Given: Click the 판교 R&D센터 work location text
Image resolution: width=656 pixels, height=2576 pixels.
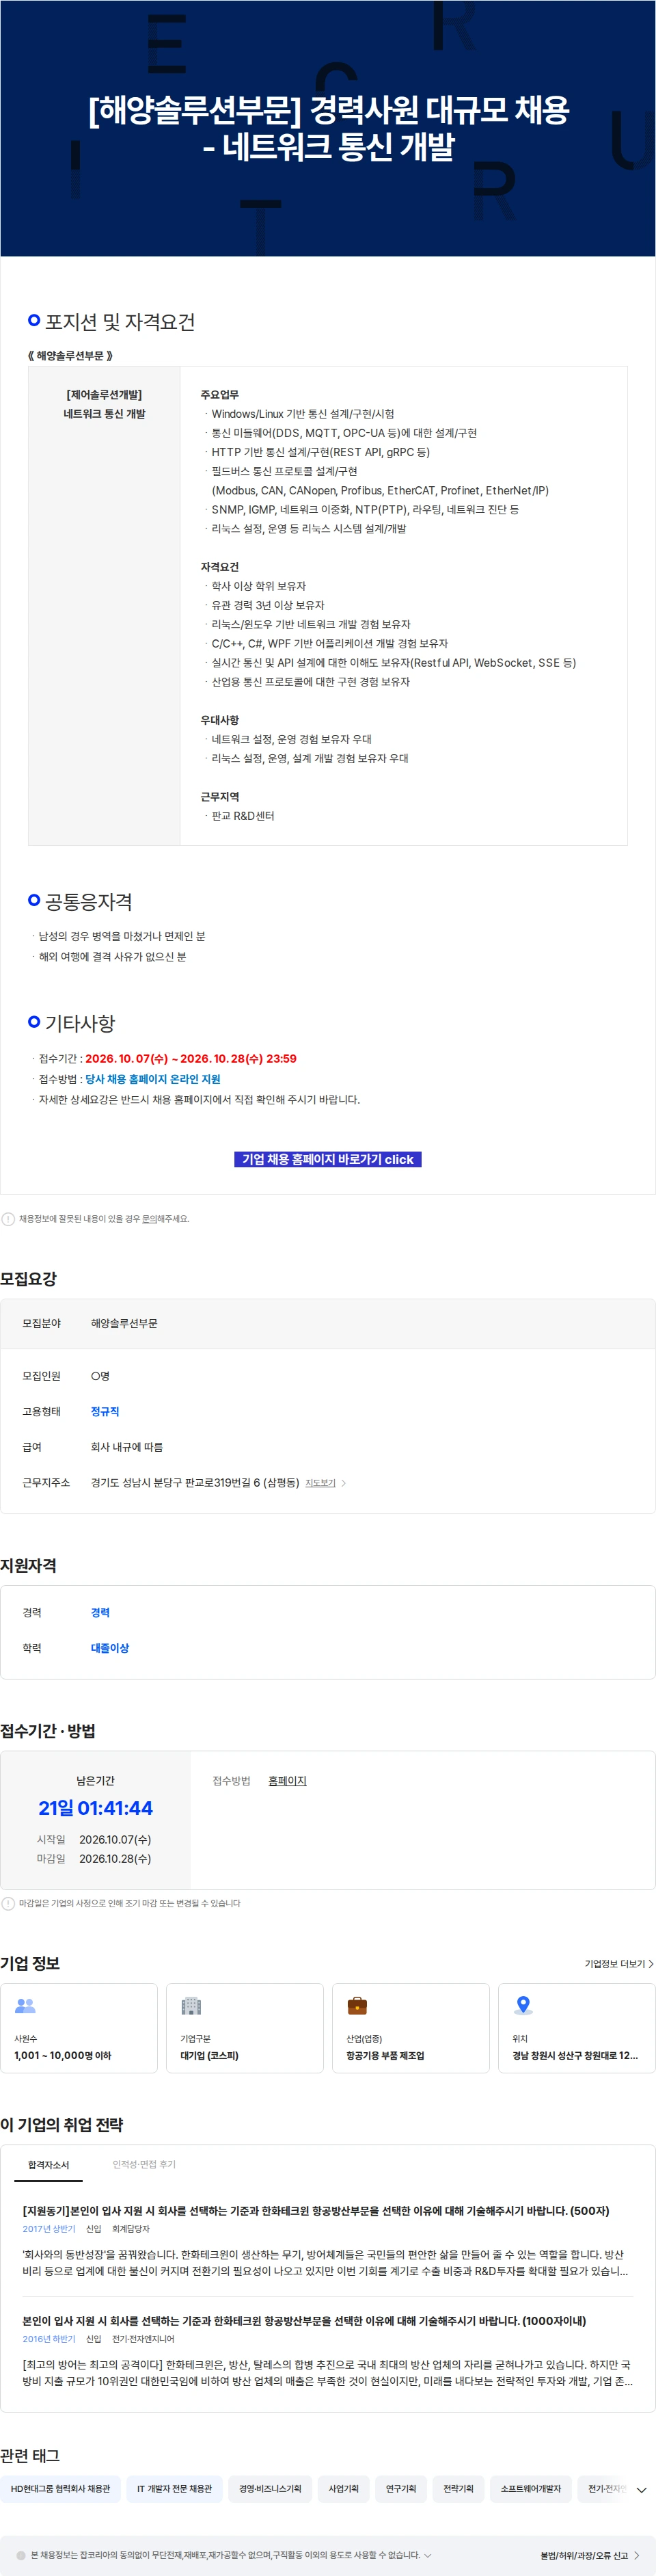Looking at the screenshot, I should [243, 816].
